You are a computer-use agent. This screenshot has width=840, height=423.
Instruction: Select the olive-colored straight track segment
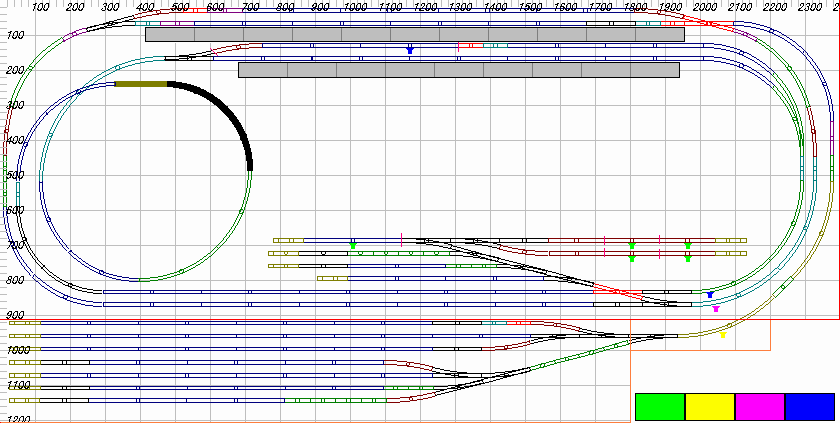tap(141, 84)
